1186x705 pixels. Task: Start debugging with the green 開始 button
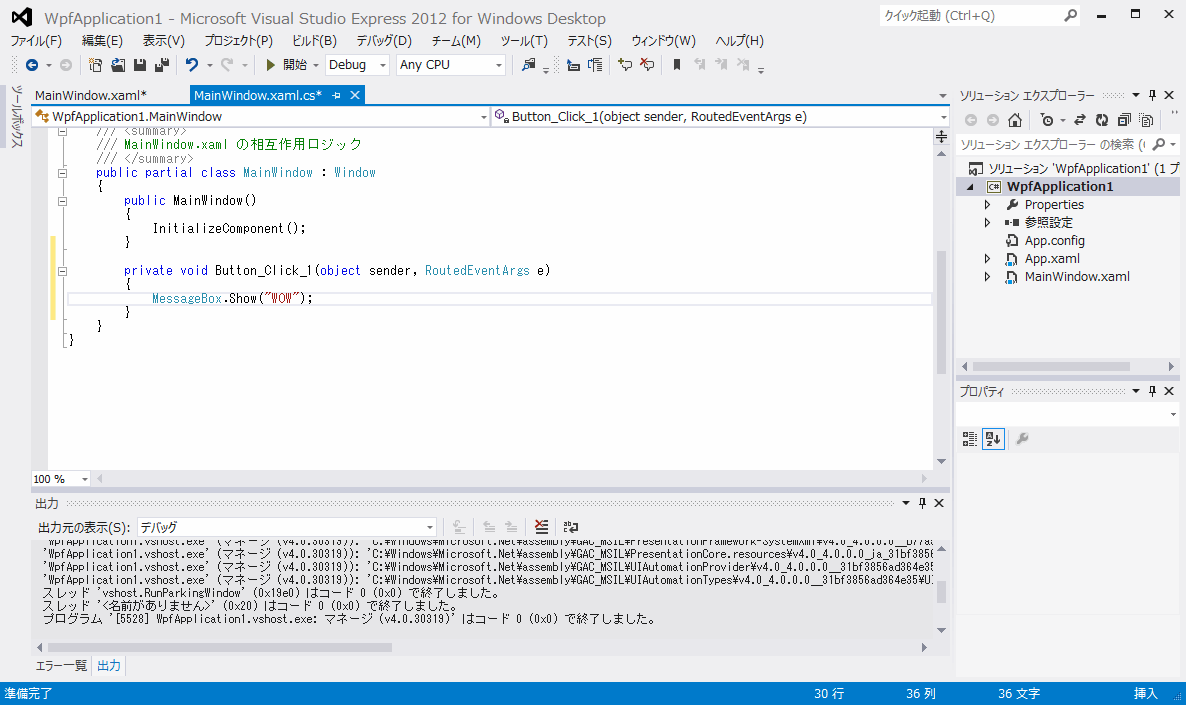click(286, 65)
